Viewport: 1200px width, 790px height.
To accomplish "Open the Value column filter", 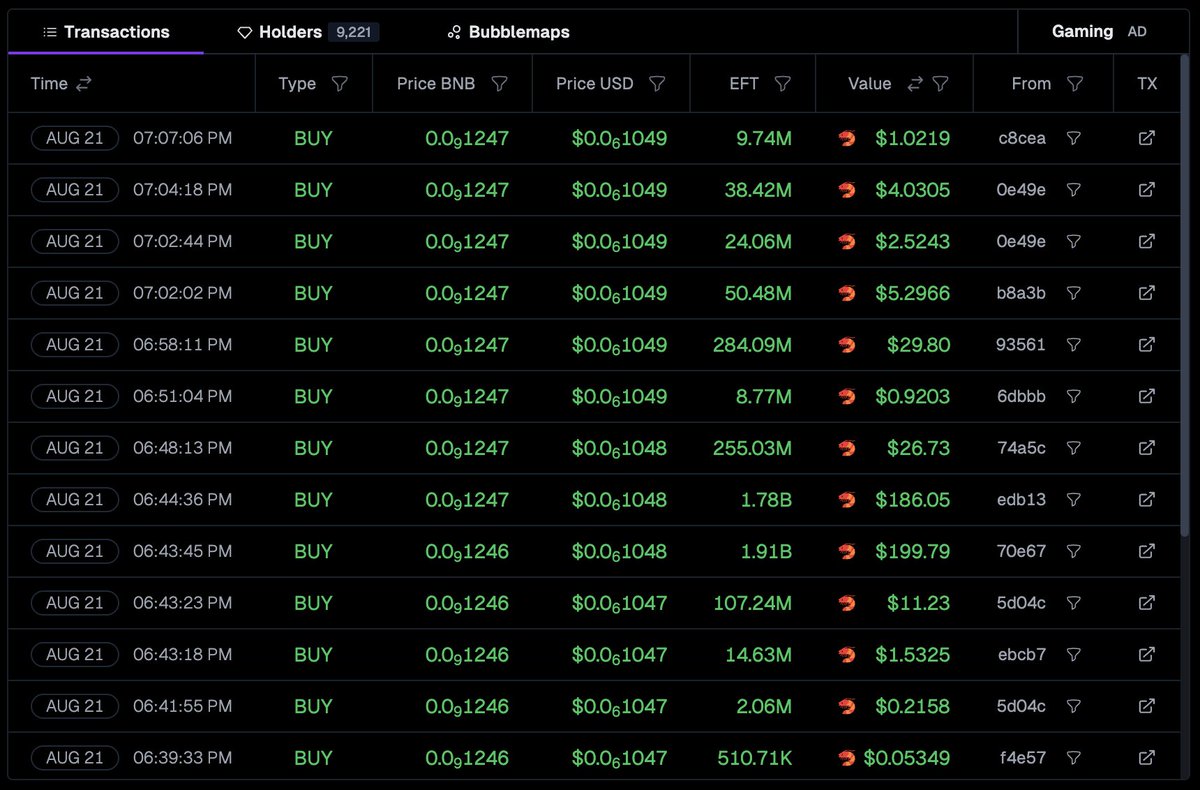I will click(940, 84).
